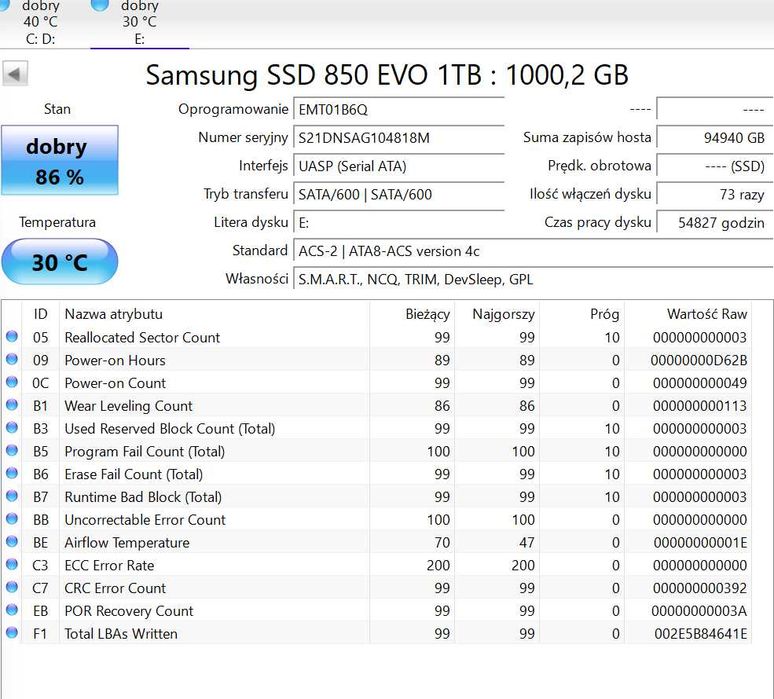This screenshot has width=774, height=699.
Task: Click the interface field UASP (Serial ATA)
Action: pyautogui.click(x=399, y=166)
